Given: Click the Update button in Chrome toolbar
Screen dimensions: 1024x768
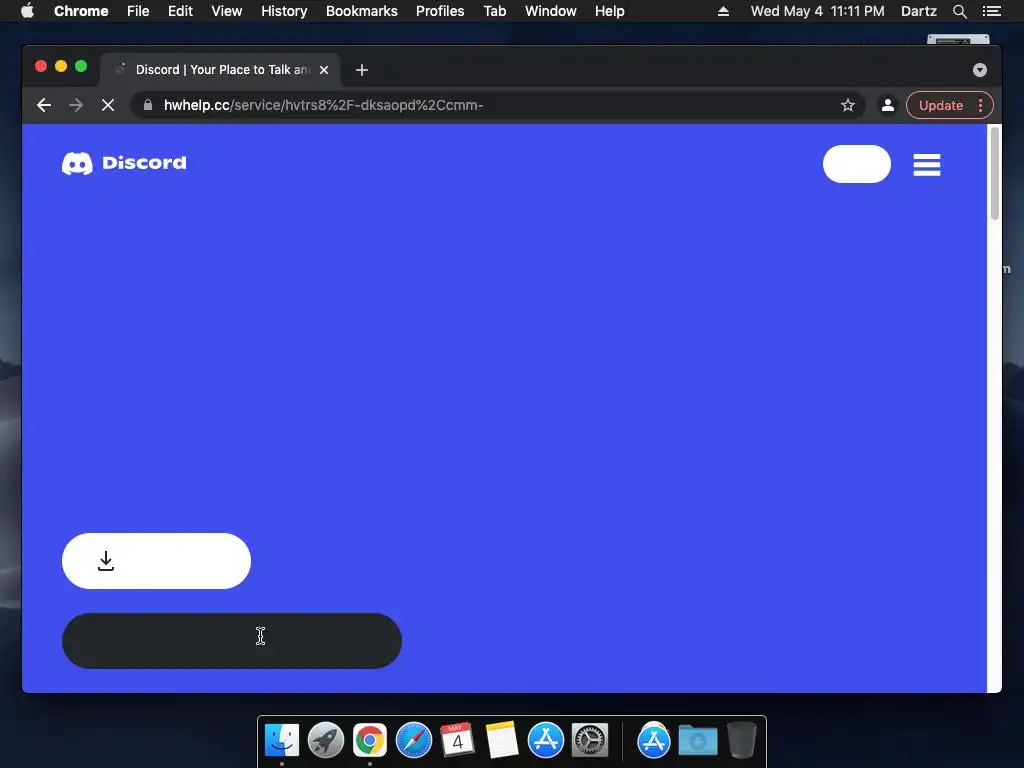Looking at the screenshot, I should 940,105.
